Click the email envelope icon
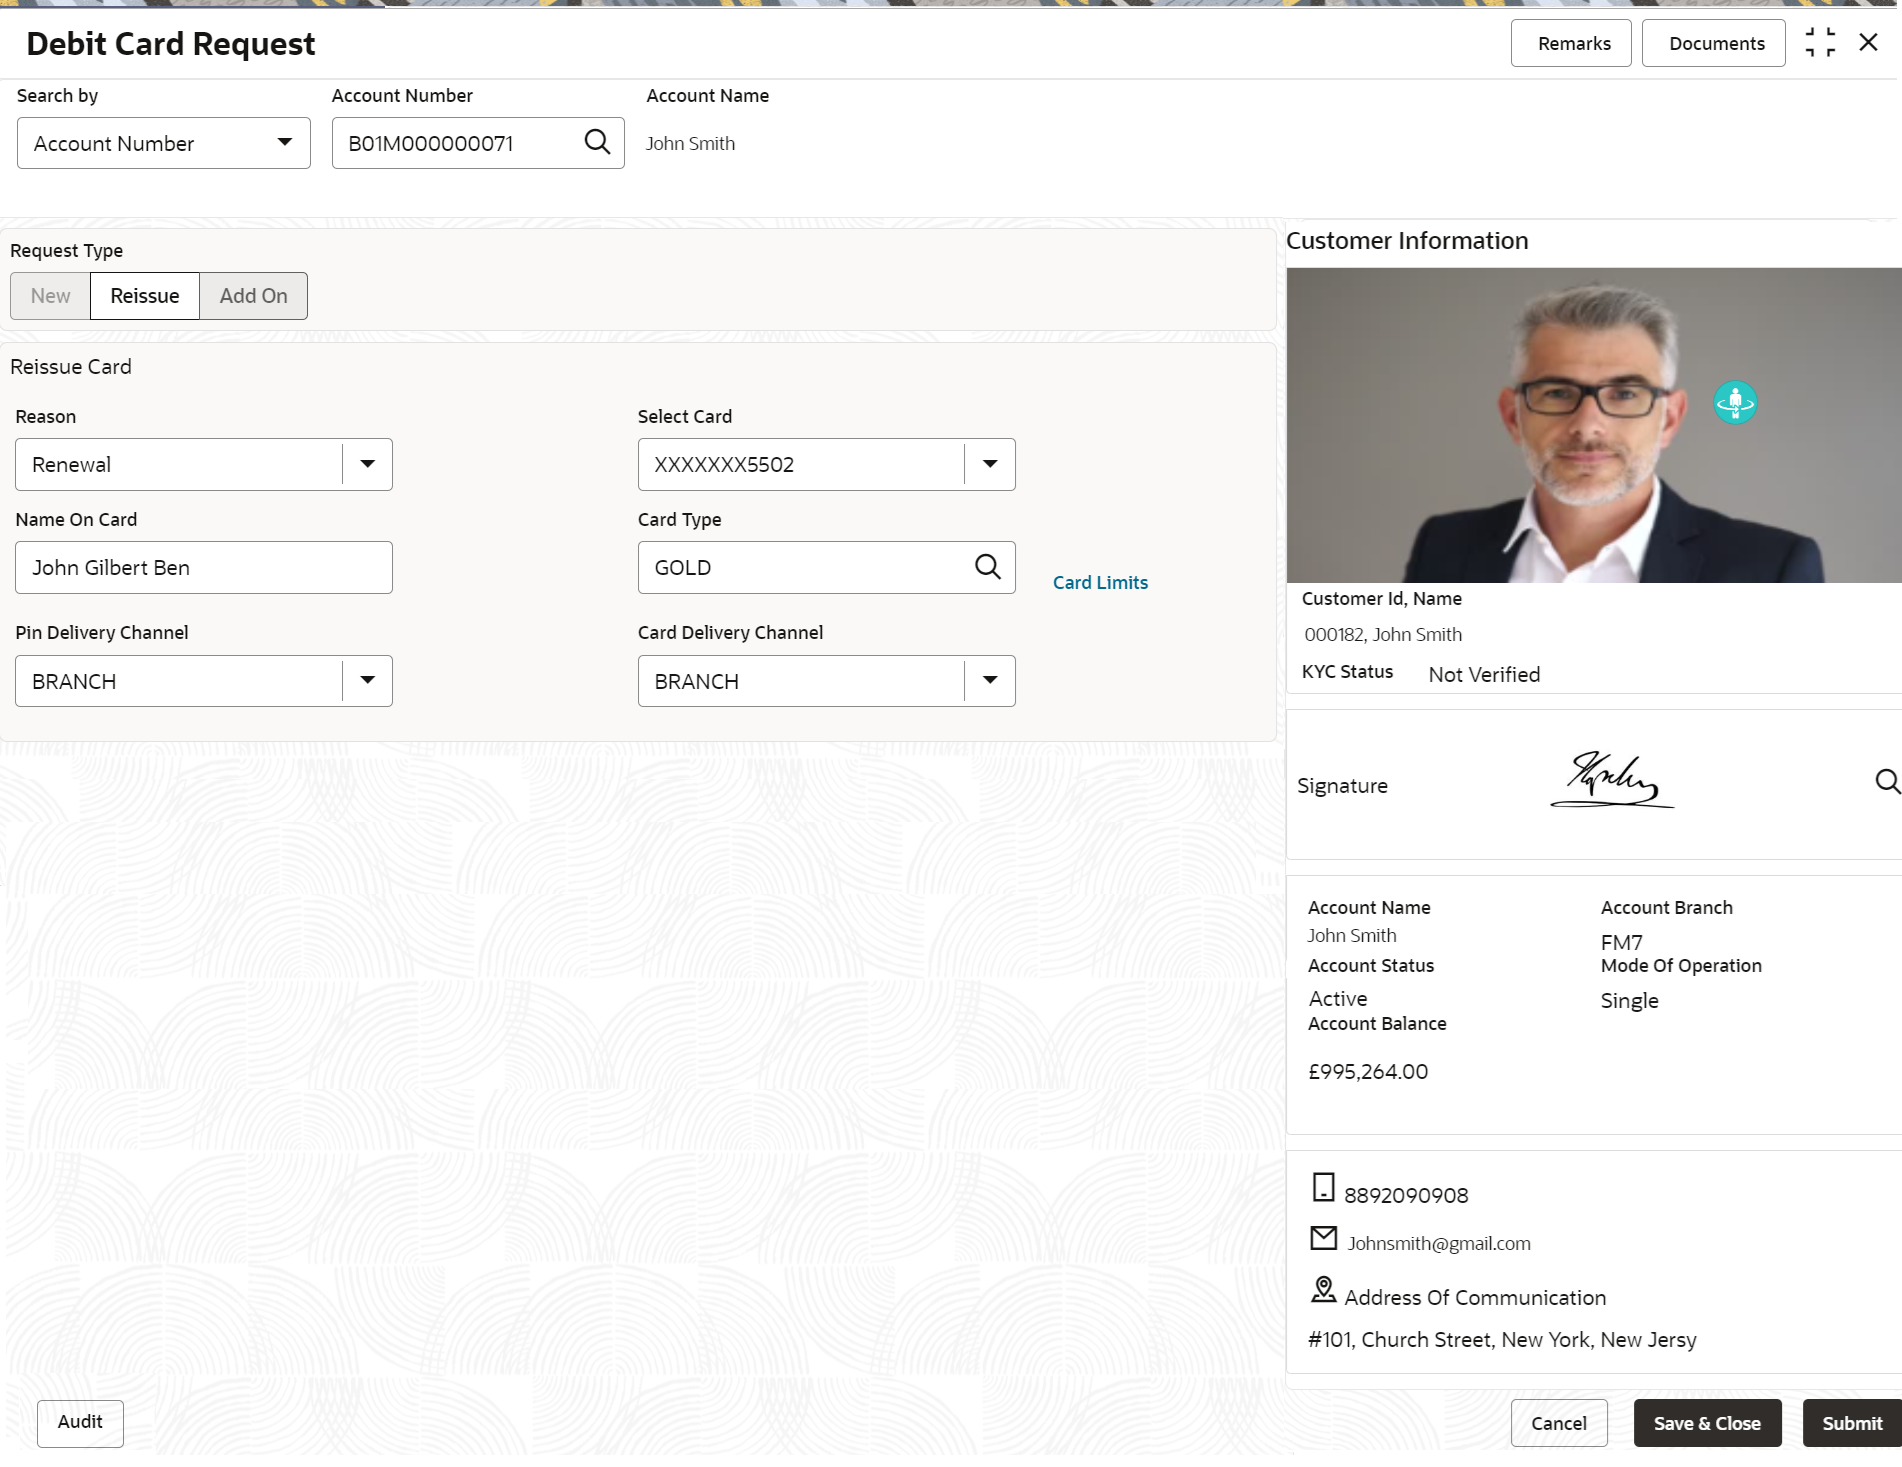Viewport: 1902px width, 1467px height. coord(1323,1238)
